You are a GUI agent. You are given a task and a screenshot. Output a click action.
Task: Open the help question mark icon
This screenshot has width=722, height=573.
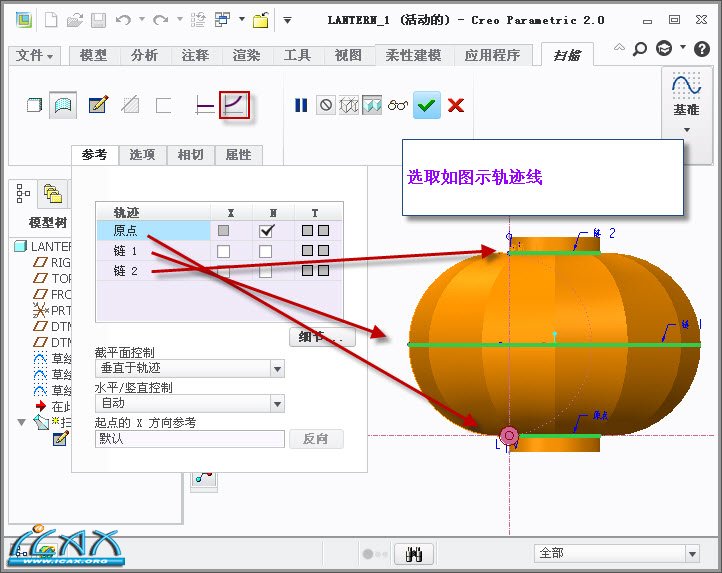pos(702,49)
